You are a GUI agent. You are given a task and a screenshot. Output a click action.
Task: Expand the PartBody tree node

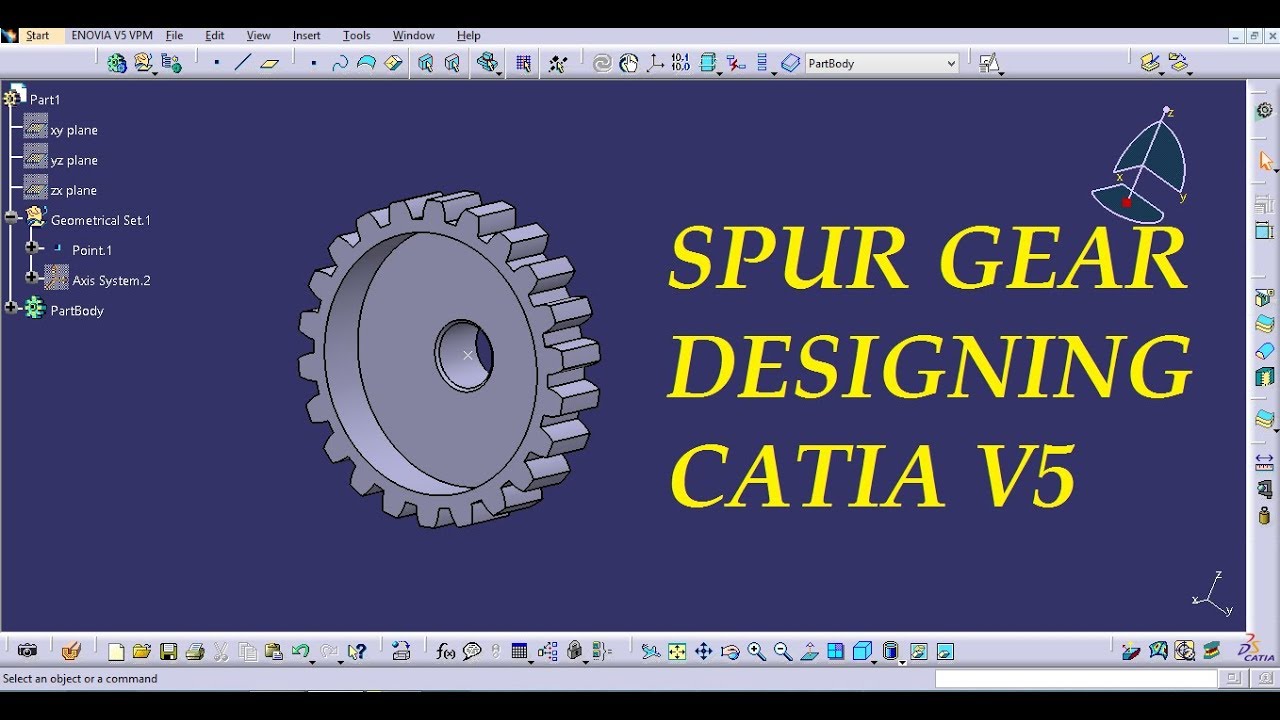(x=11, y=308)
